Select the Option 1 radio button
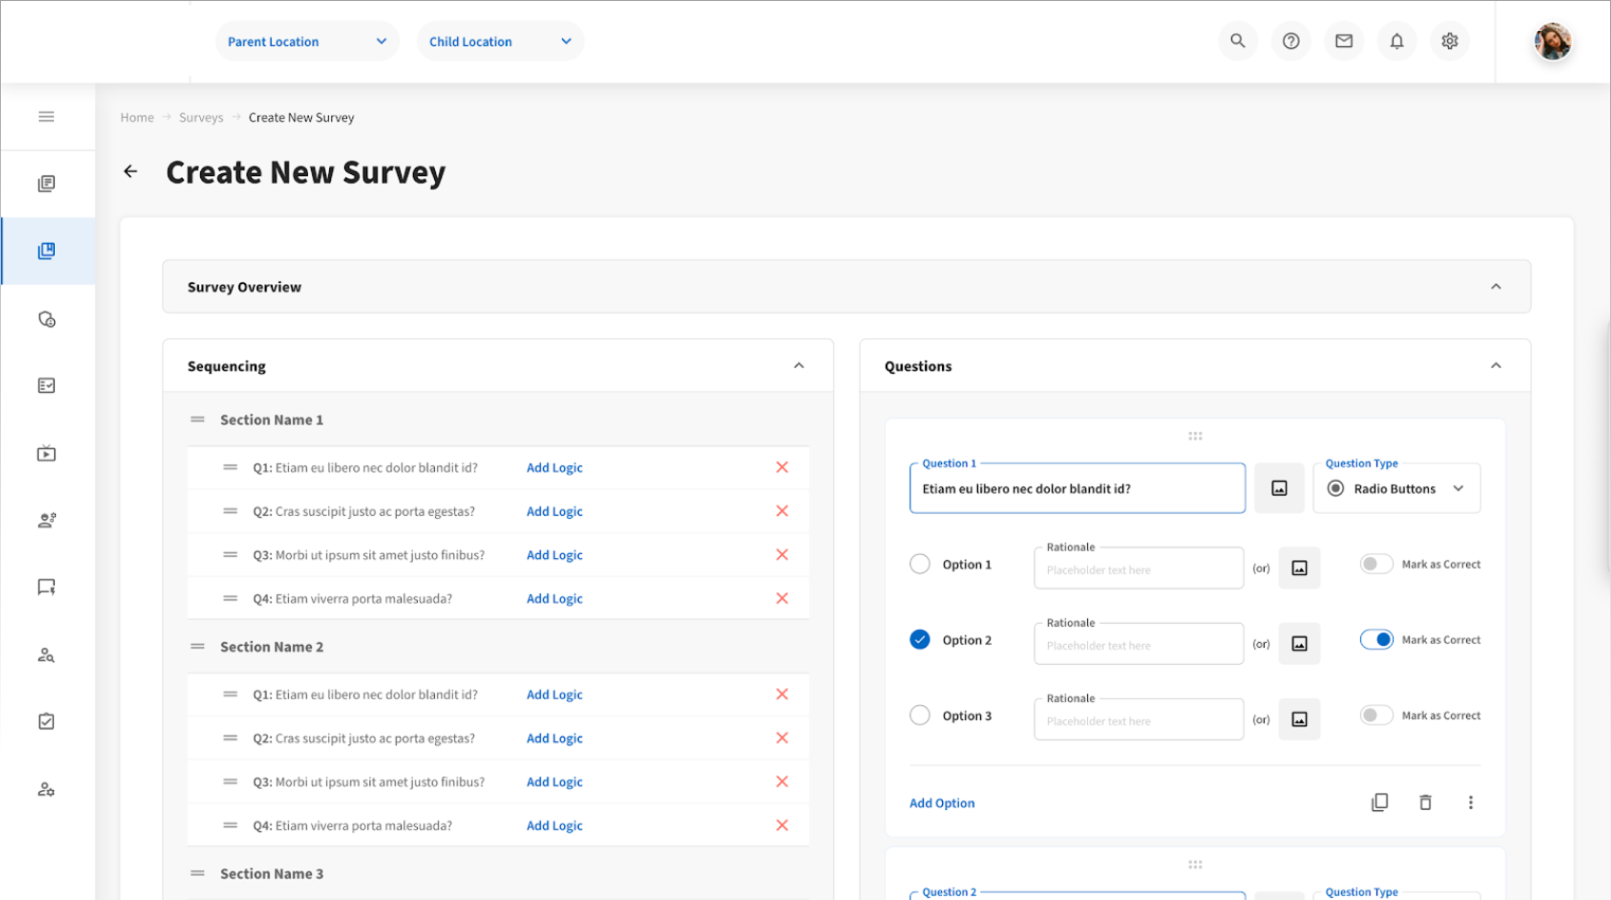Viewport: 1611px width, 900px height. pos(920,564)
